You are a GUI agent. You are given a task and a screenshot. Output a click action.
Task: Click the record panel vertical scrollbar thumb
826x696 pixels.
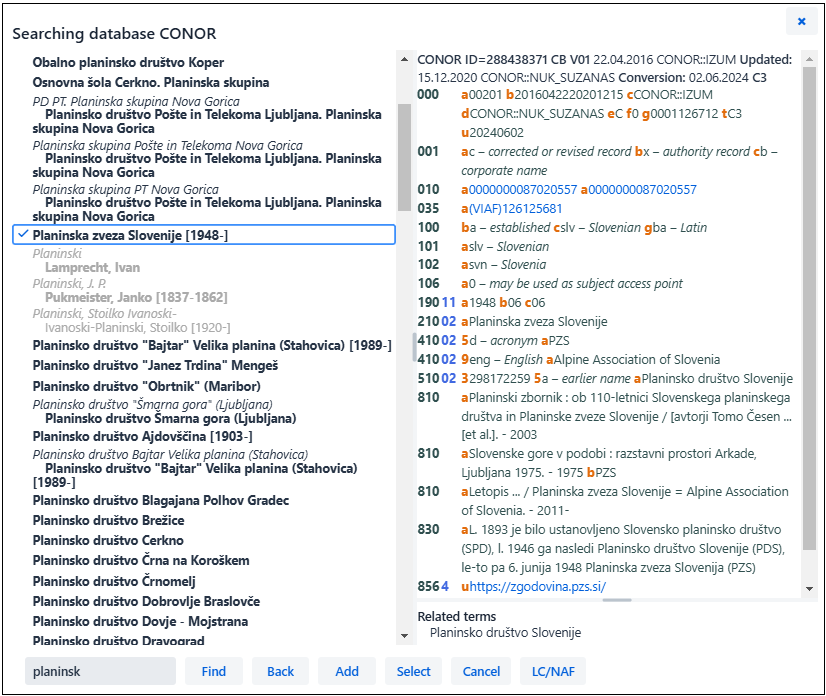809,308
